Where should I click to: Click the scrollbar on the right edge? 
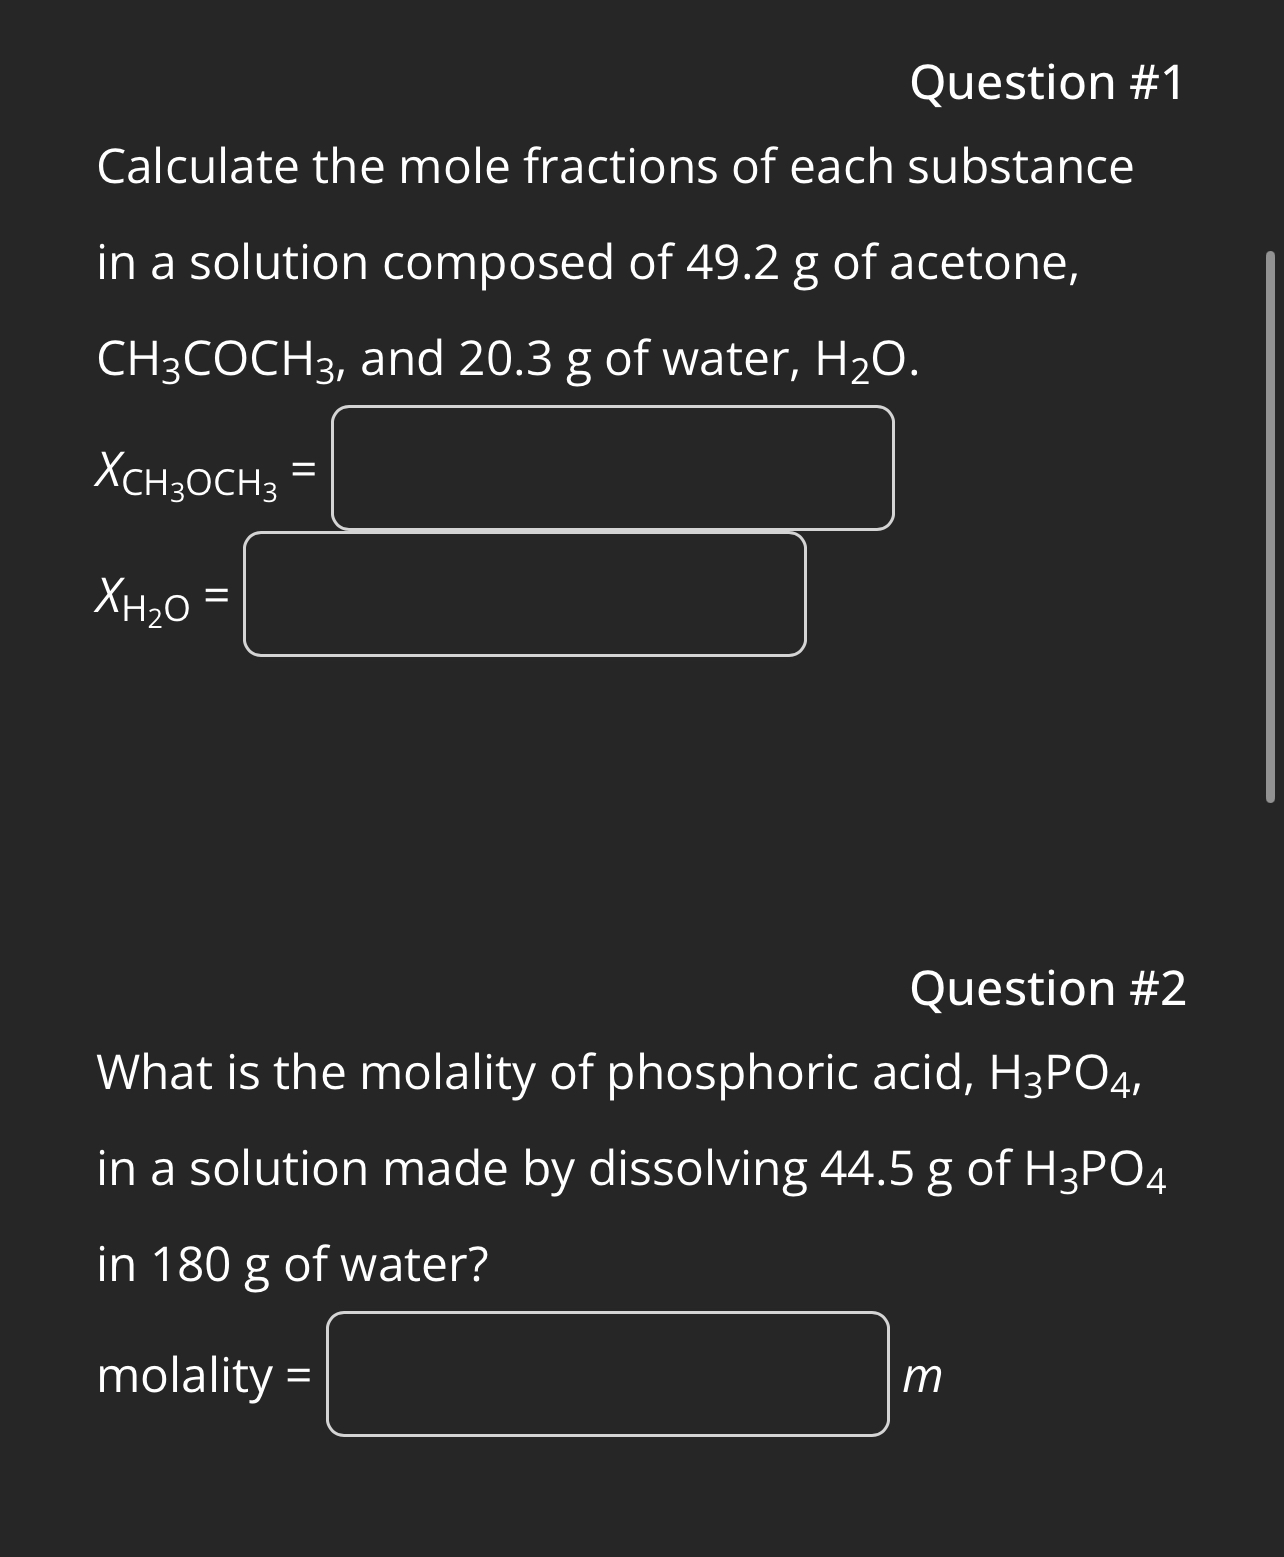click(x=1272, y=520)
